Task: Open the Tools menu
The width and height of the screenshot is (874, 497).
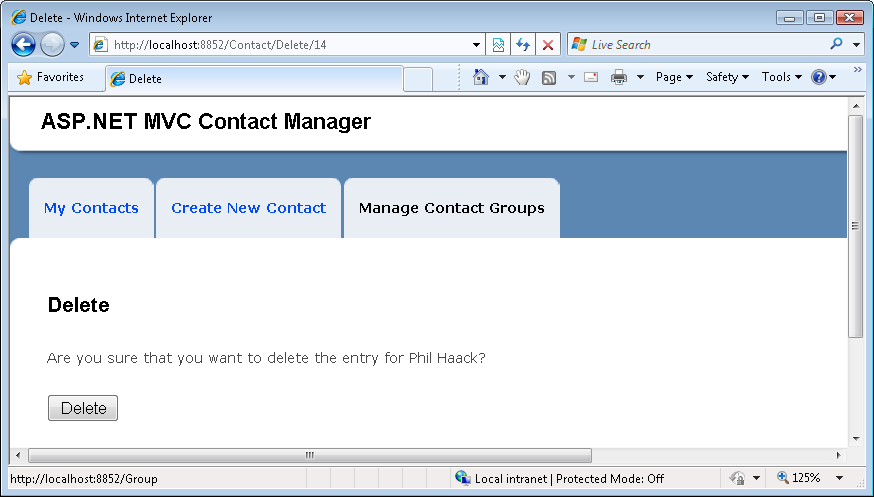Action: point(781,77)
